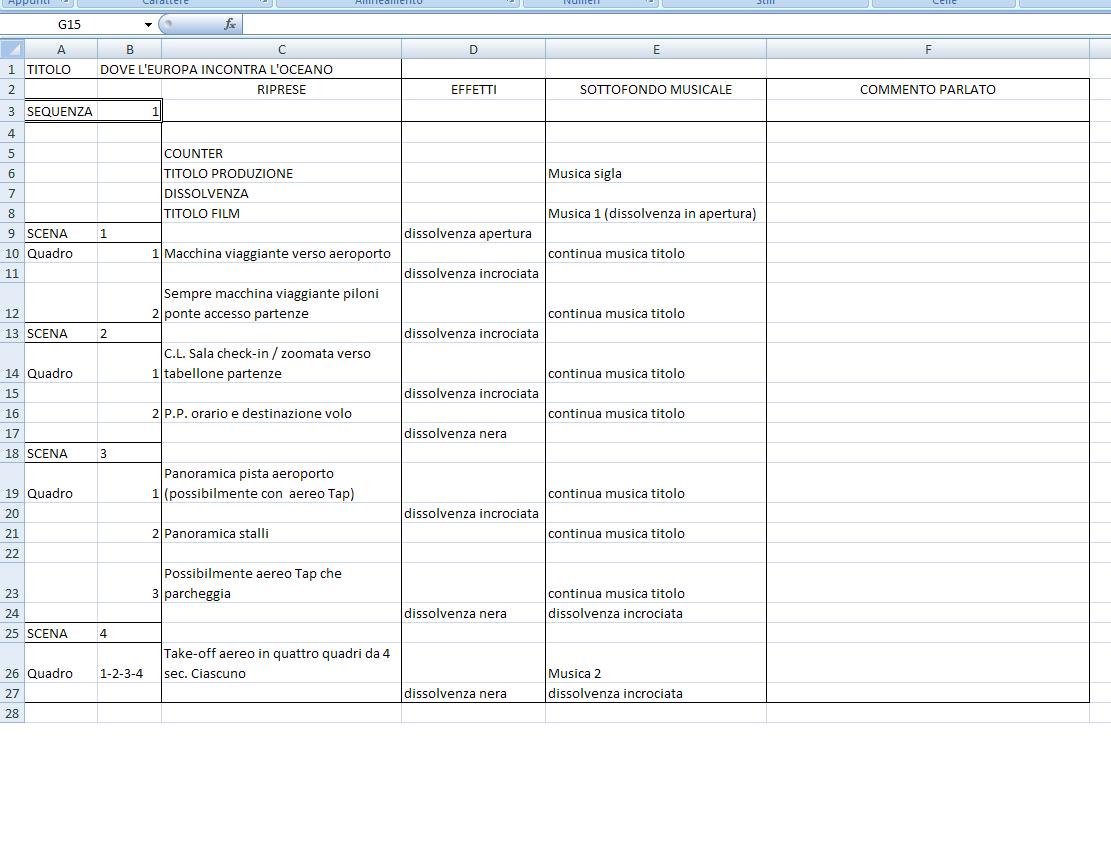Viewport: 1111px width, 853px height.
Task: Click the Select All corner of the sheet
Action: coord(12,50)
